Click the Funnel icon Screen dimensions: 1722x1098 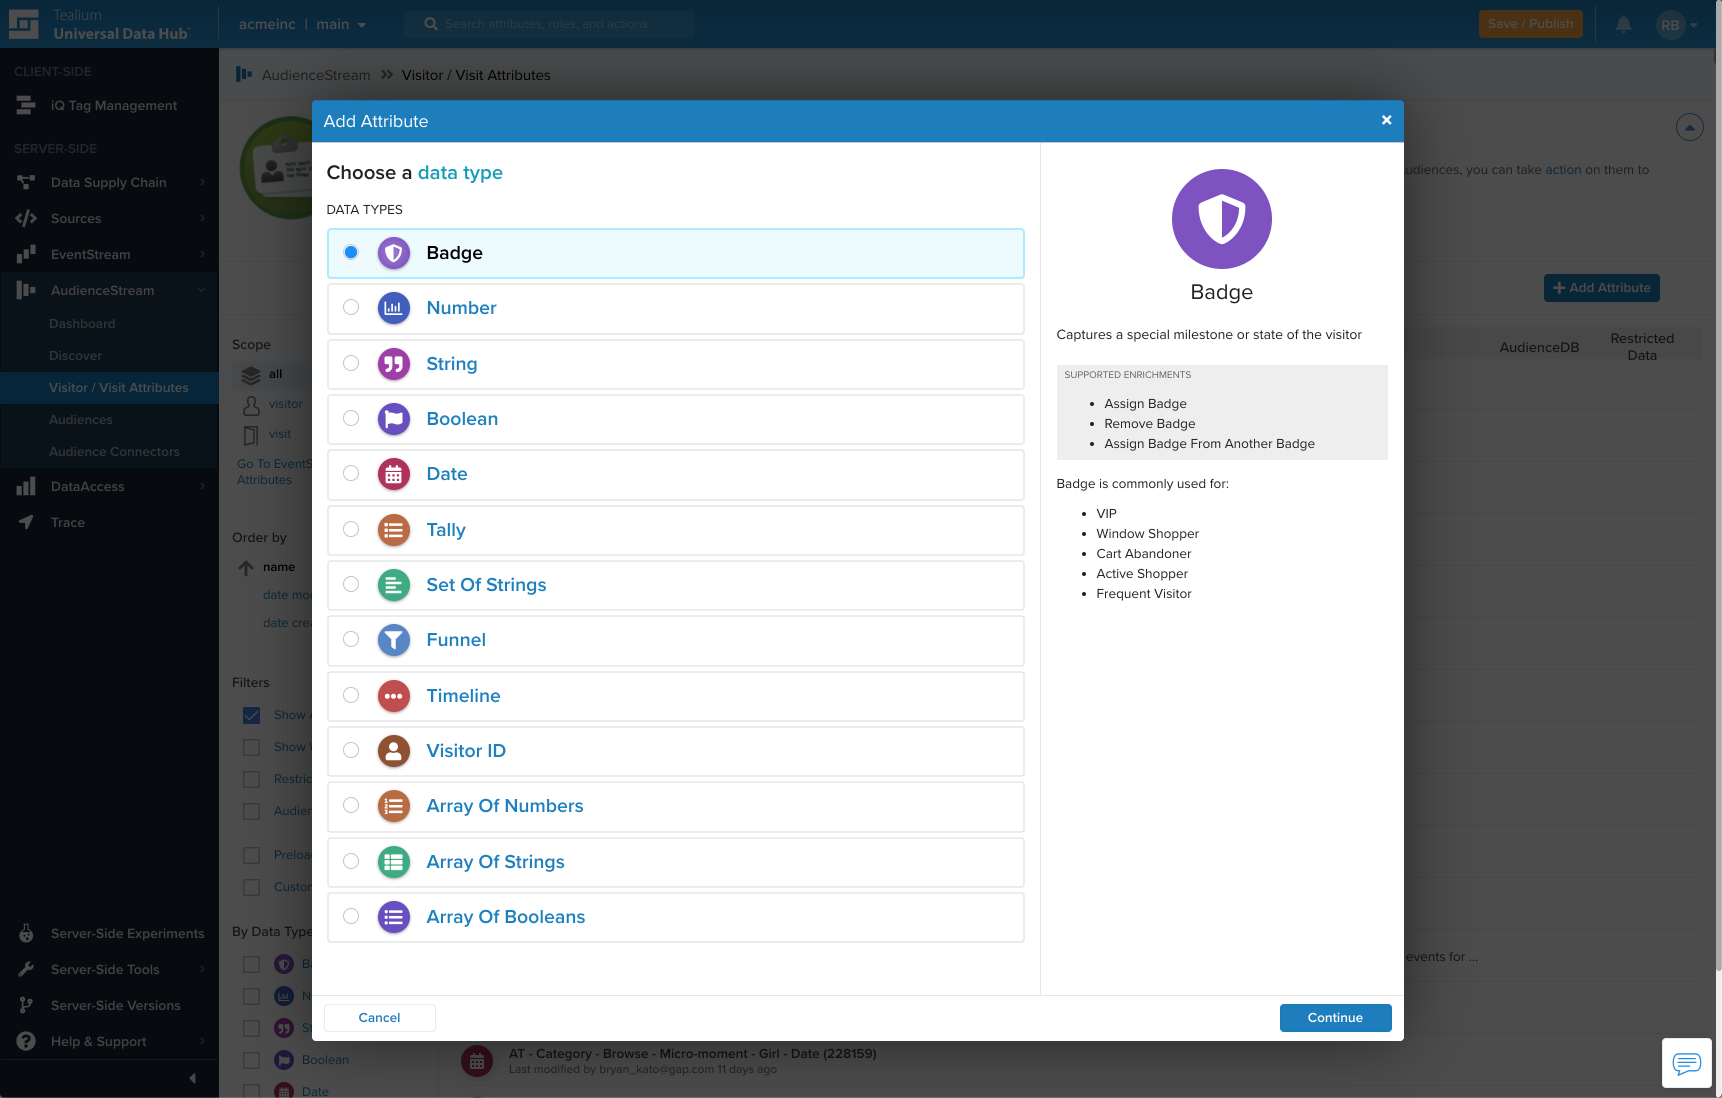point(394,640)
